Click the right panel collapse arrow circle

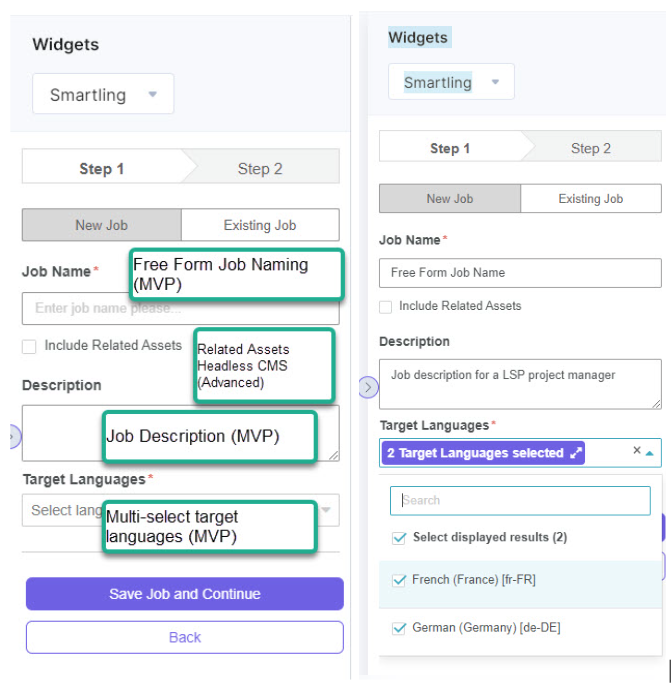368,387
